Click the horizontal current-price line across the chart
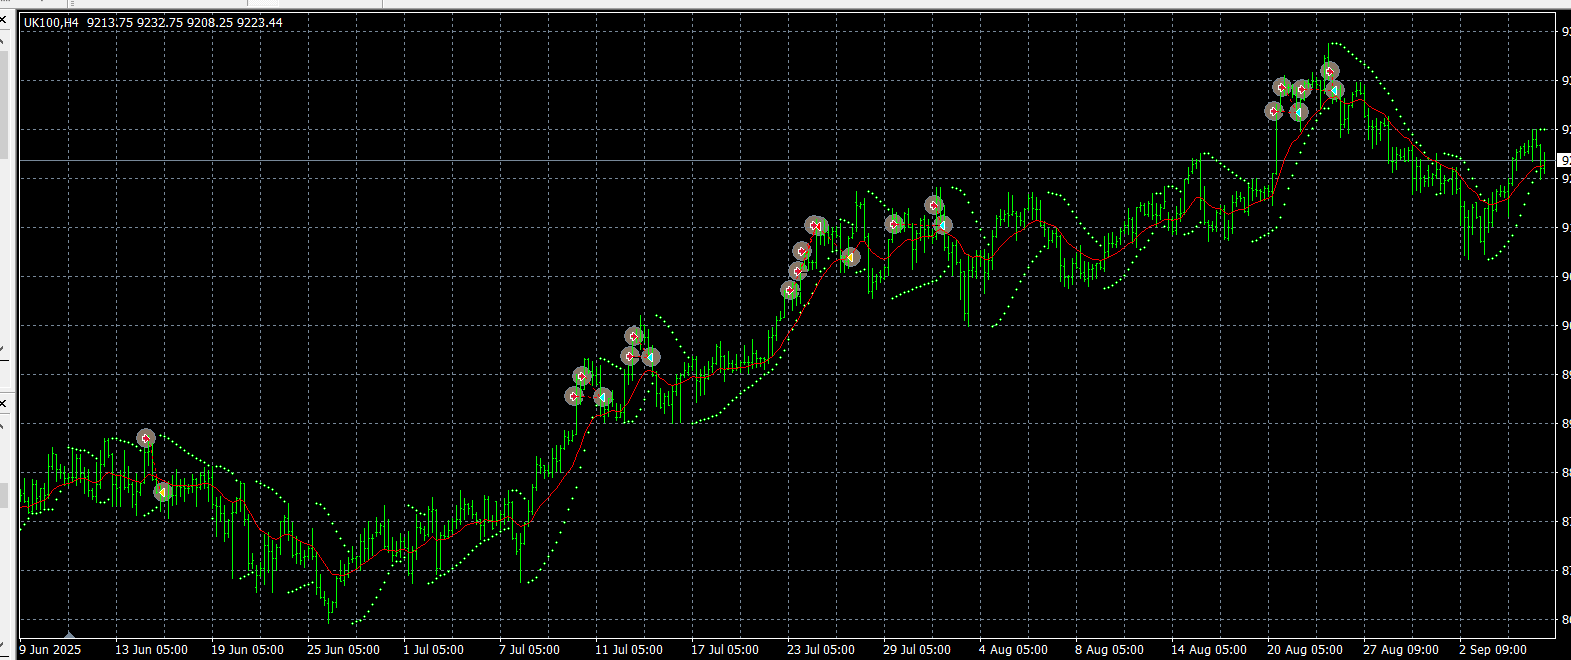Viewport: 1571px width, 660px height. point(788,160)
